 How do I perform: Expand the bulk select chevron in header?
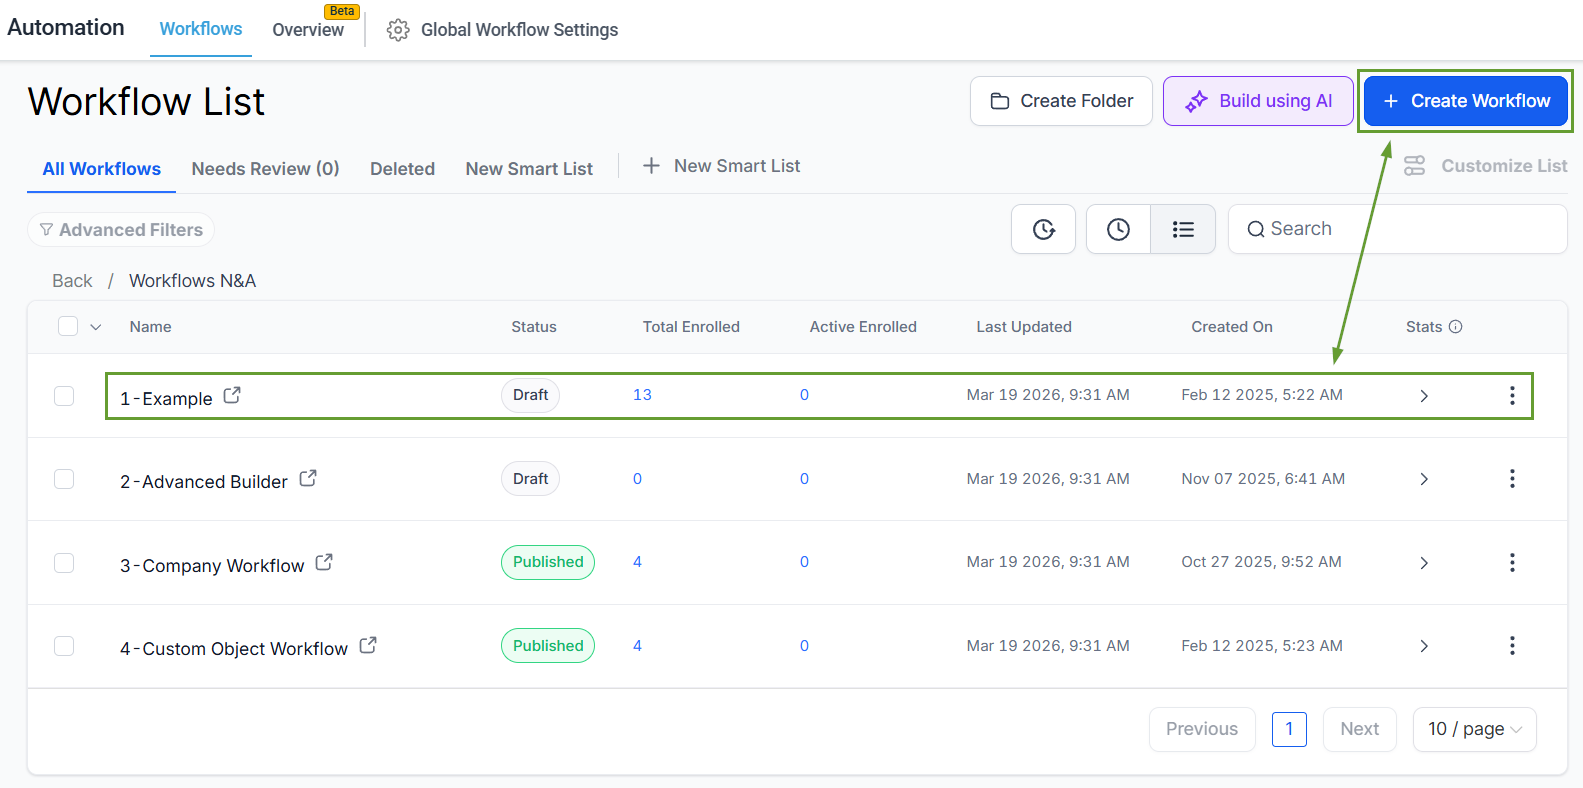(x=96, y=327)
